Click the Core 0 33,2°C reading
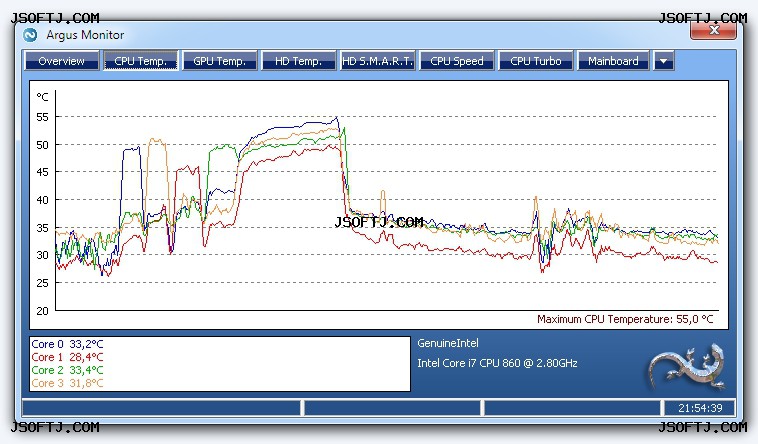This screenshot has width=758, height=444. click(x=67, y=344)
